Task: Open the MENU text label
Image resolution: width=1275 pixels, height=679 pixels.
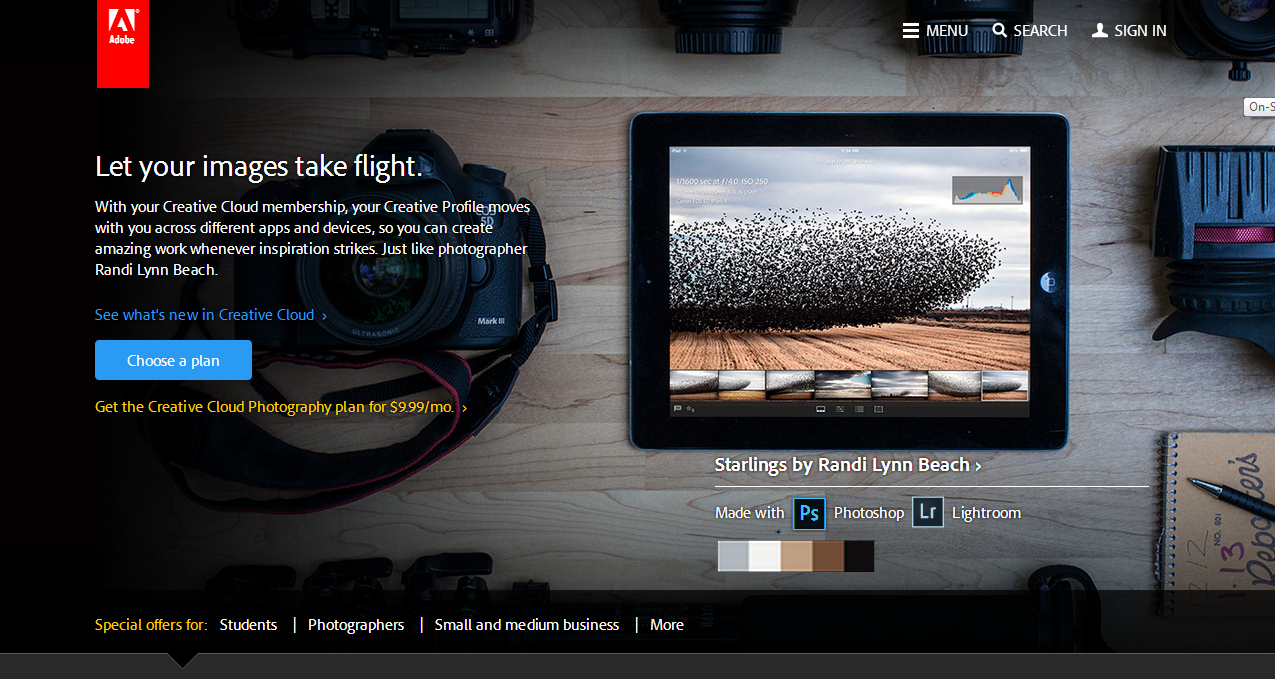Action: [x=947, y=31]
